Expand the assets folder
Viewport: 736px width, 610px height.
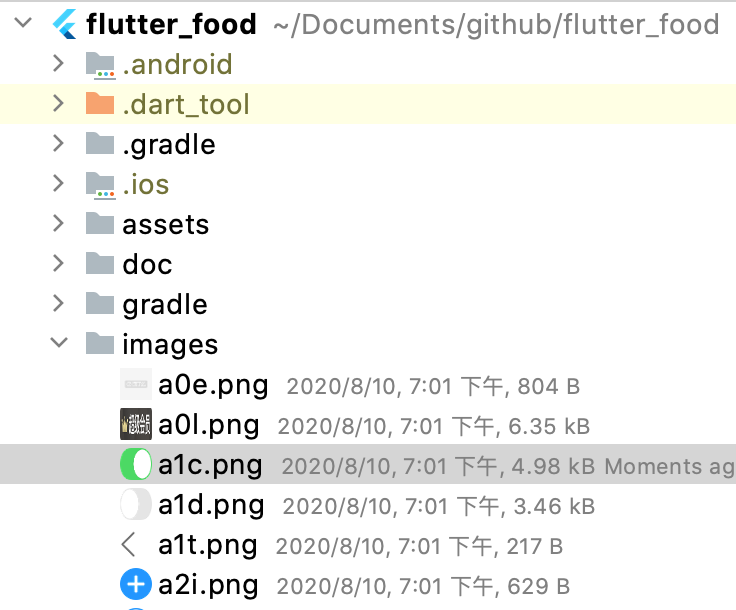[59, 224]
